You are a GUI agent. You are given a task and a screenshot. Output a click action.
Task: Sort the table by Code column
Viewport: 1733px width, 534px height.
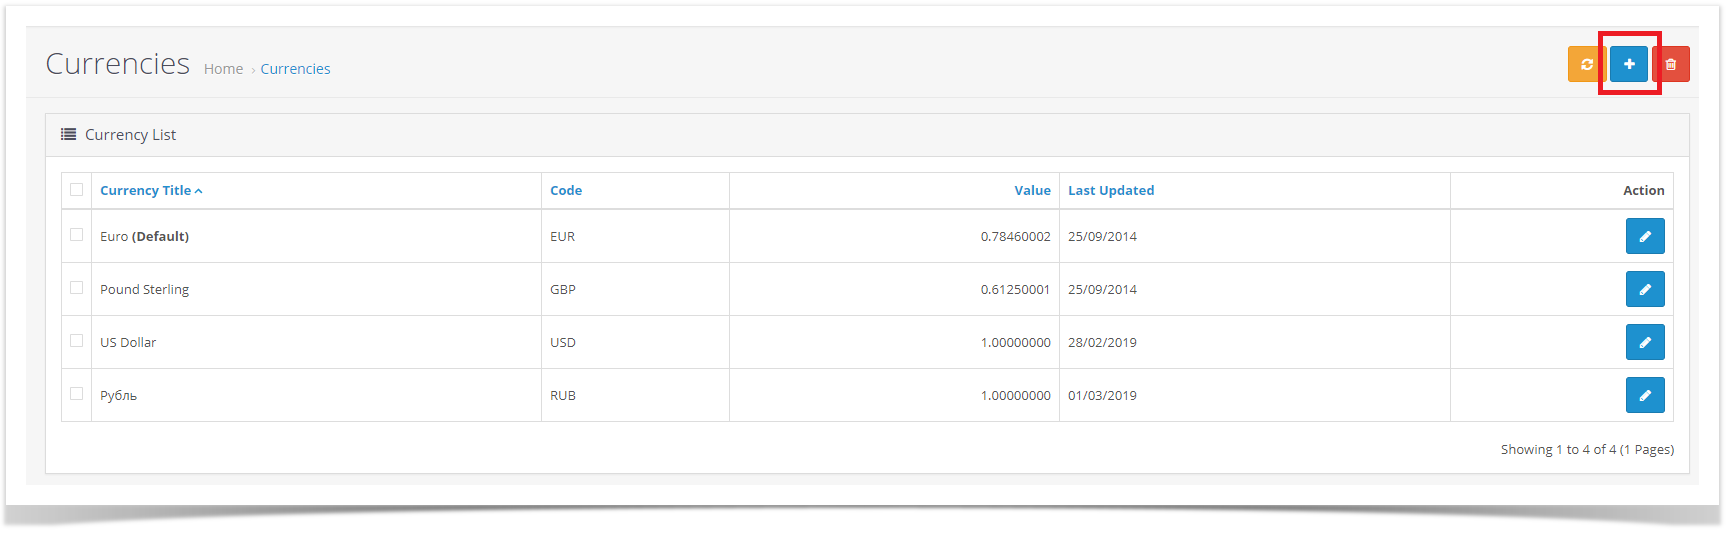(566, 190)
